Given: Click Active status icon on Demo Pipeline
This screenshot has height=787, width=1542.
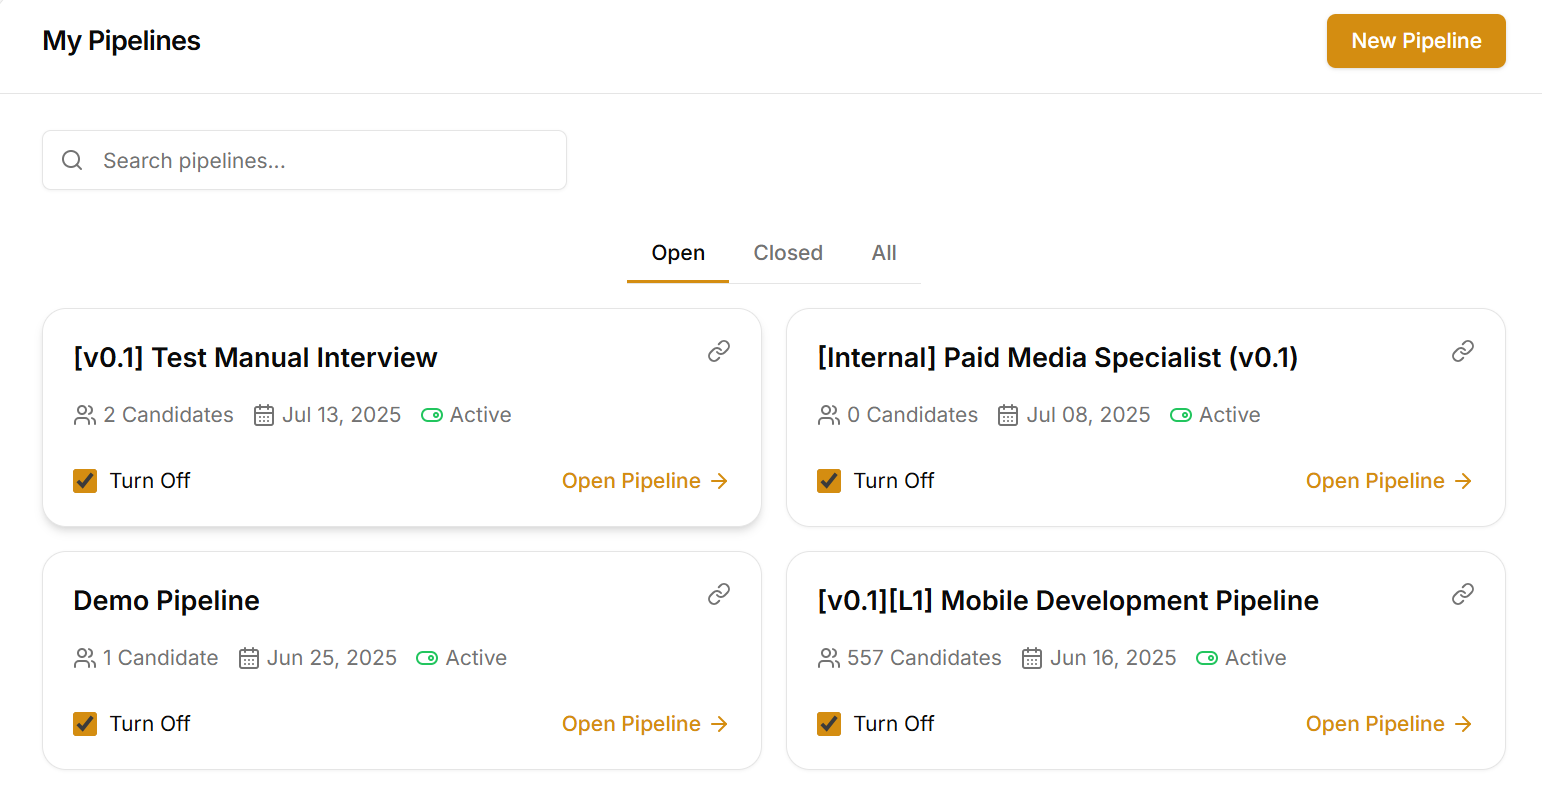Looking at the screenshot, I should point(427,658).
